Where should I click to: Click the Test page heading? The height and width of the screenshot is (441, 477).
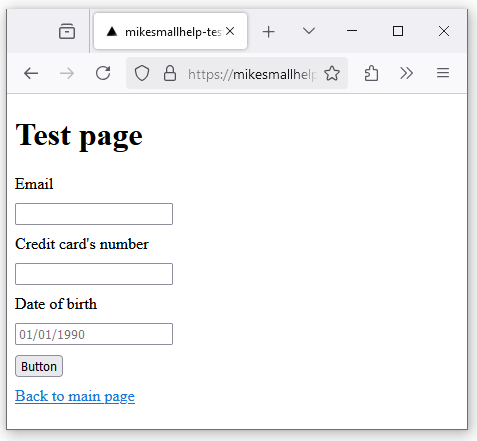[x=79, y=136]
